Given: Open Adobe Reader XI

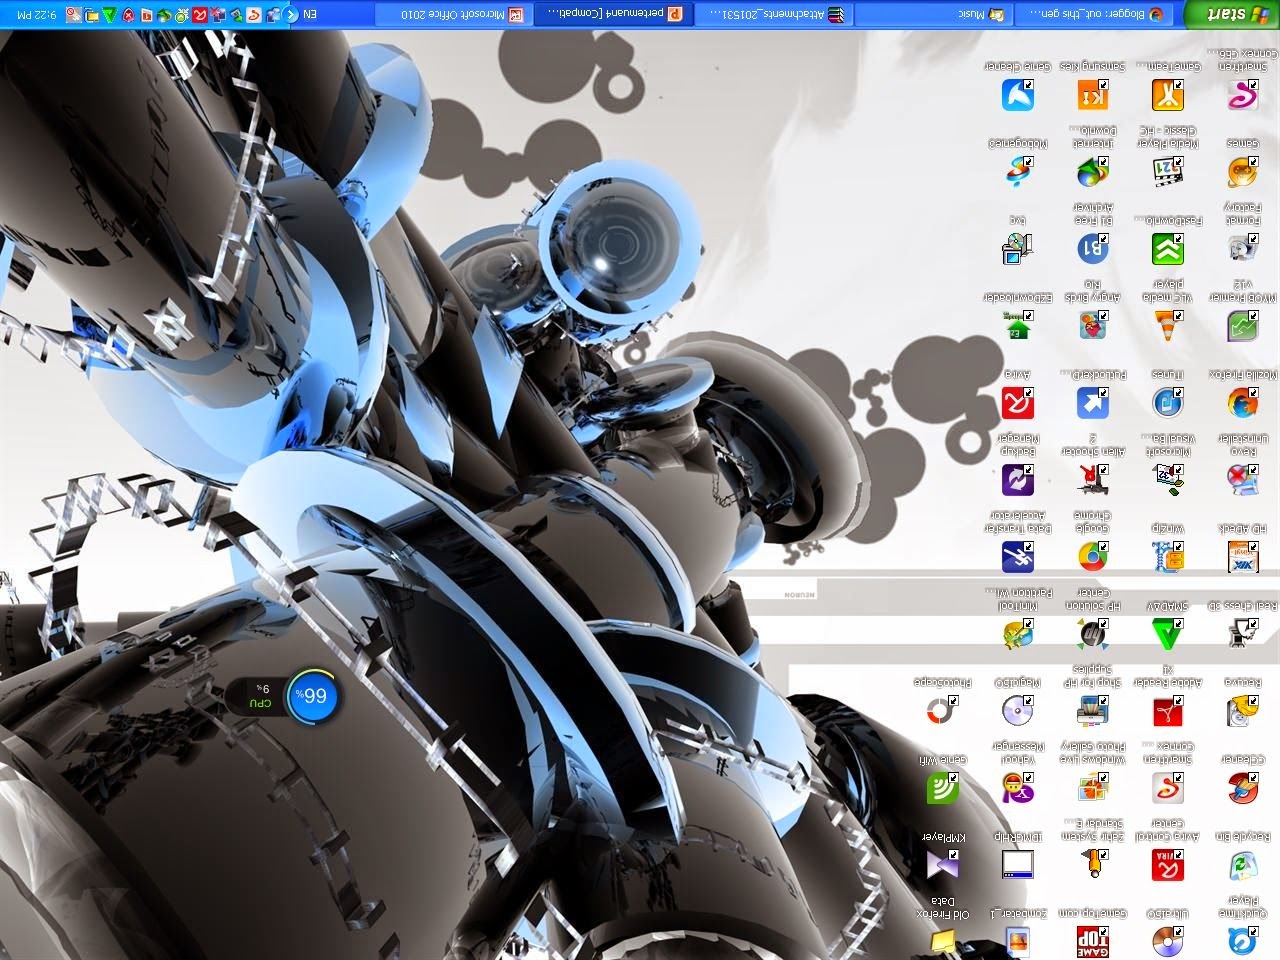Looking at the screenshot, I should pos(1167,713).
